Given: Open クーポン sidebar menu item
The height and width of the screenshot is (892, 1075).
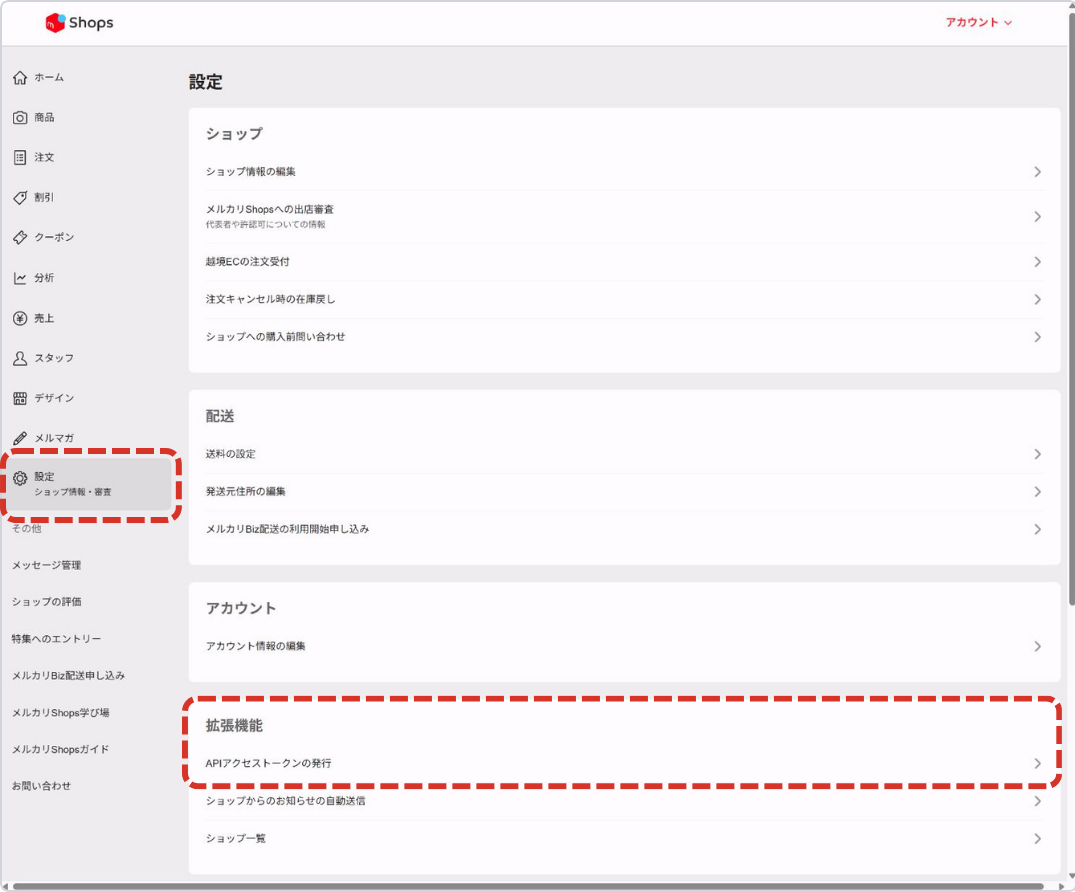Looking at the screenshot, I should (54, 237).
